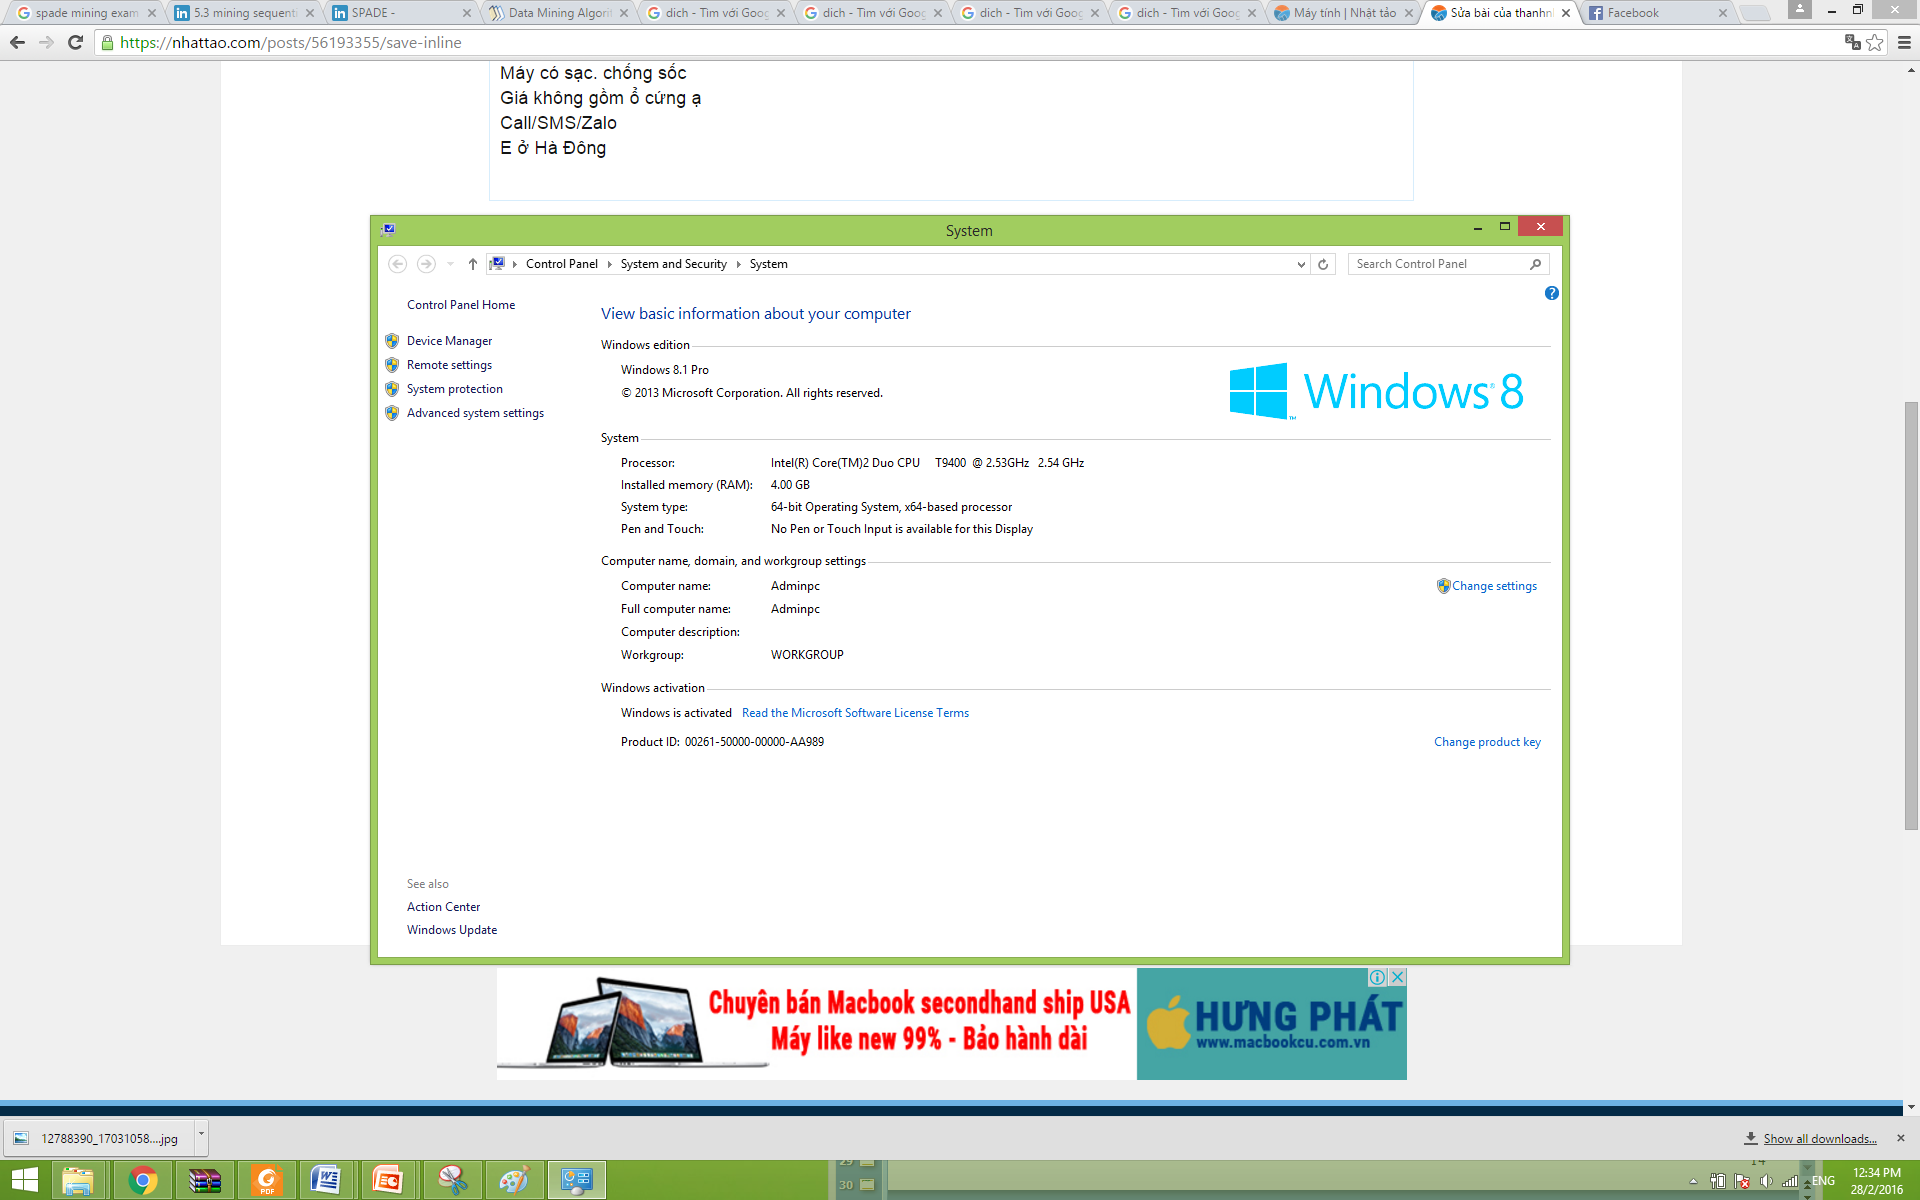Open Foxit PDF reader taskbar icon
Image resolution: width=1920 pixels, height=1200 pixels.
click(x=267, y=1180)
